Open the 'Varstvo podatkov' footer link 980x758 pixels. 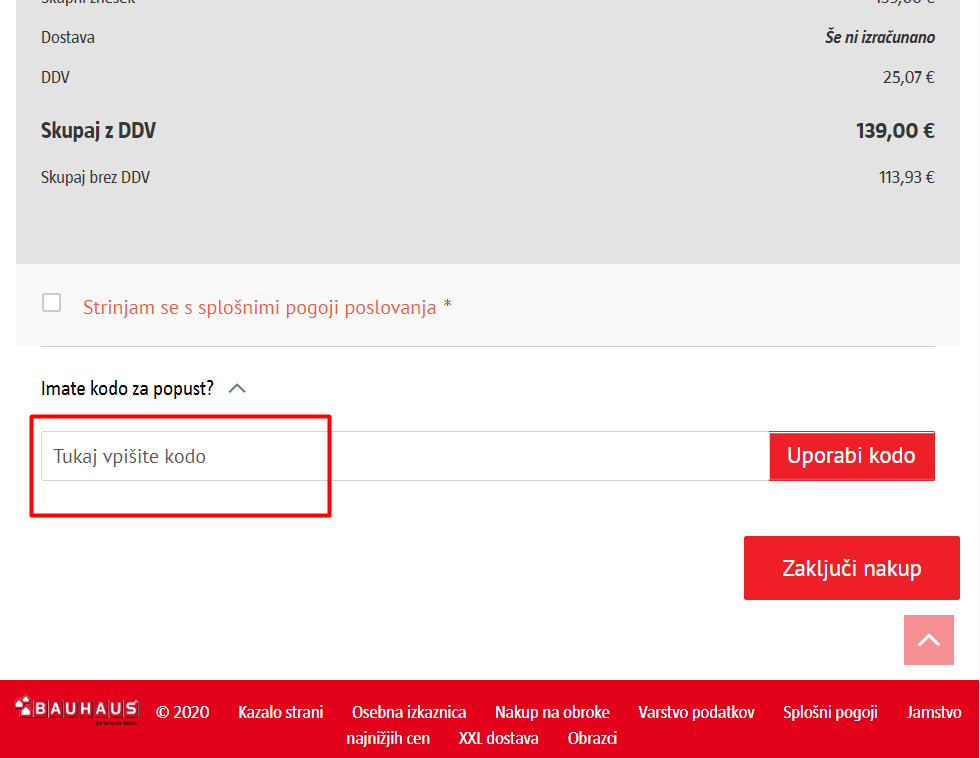tap(696, 712)
